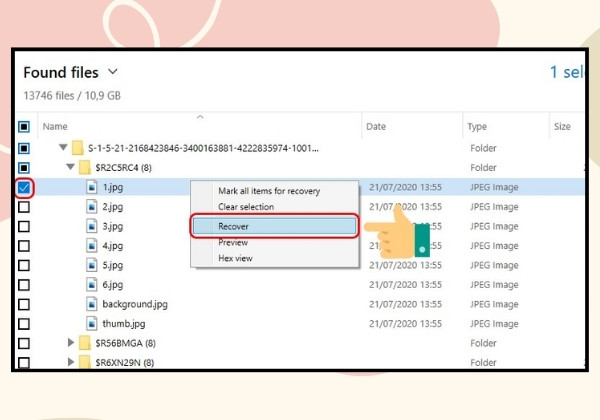This screenshot has height=420, width=600.
Task: Click '13746 files / 10,9 GB' summary text
Action: click(72, 96)
